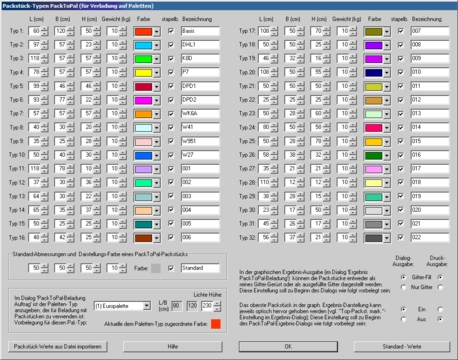Click the Typ 1 length spinner arrows
Screen dimensions: 458x360
click(45, 32)
